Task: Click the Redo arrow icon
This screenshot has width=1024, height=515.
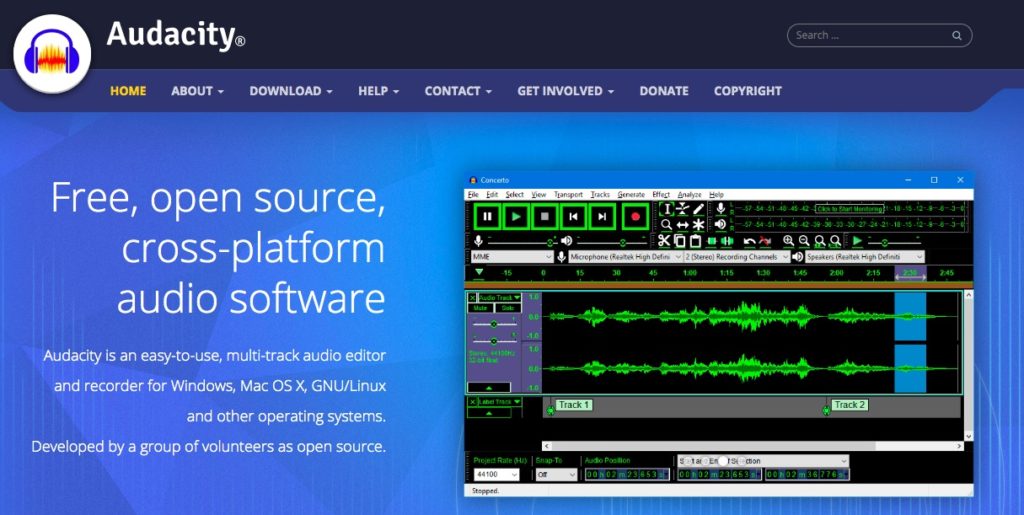Action: [x=765, y=242]
